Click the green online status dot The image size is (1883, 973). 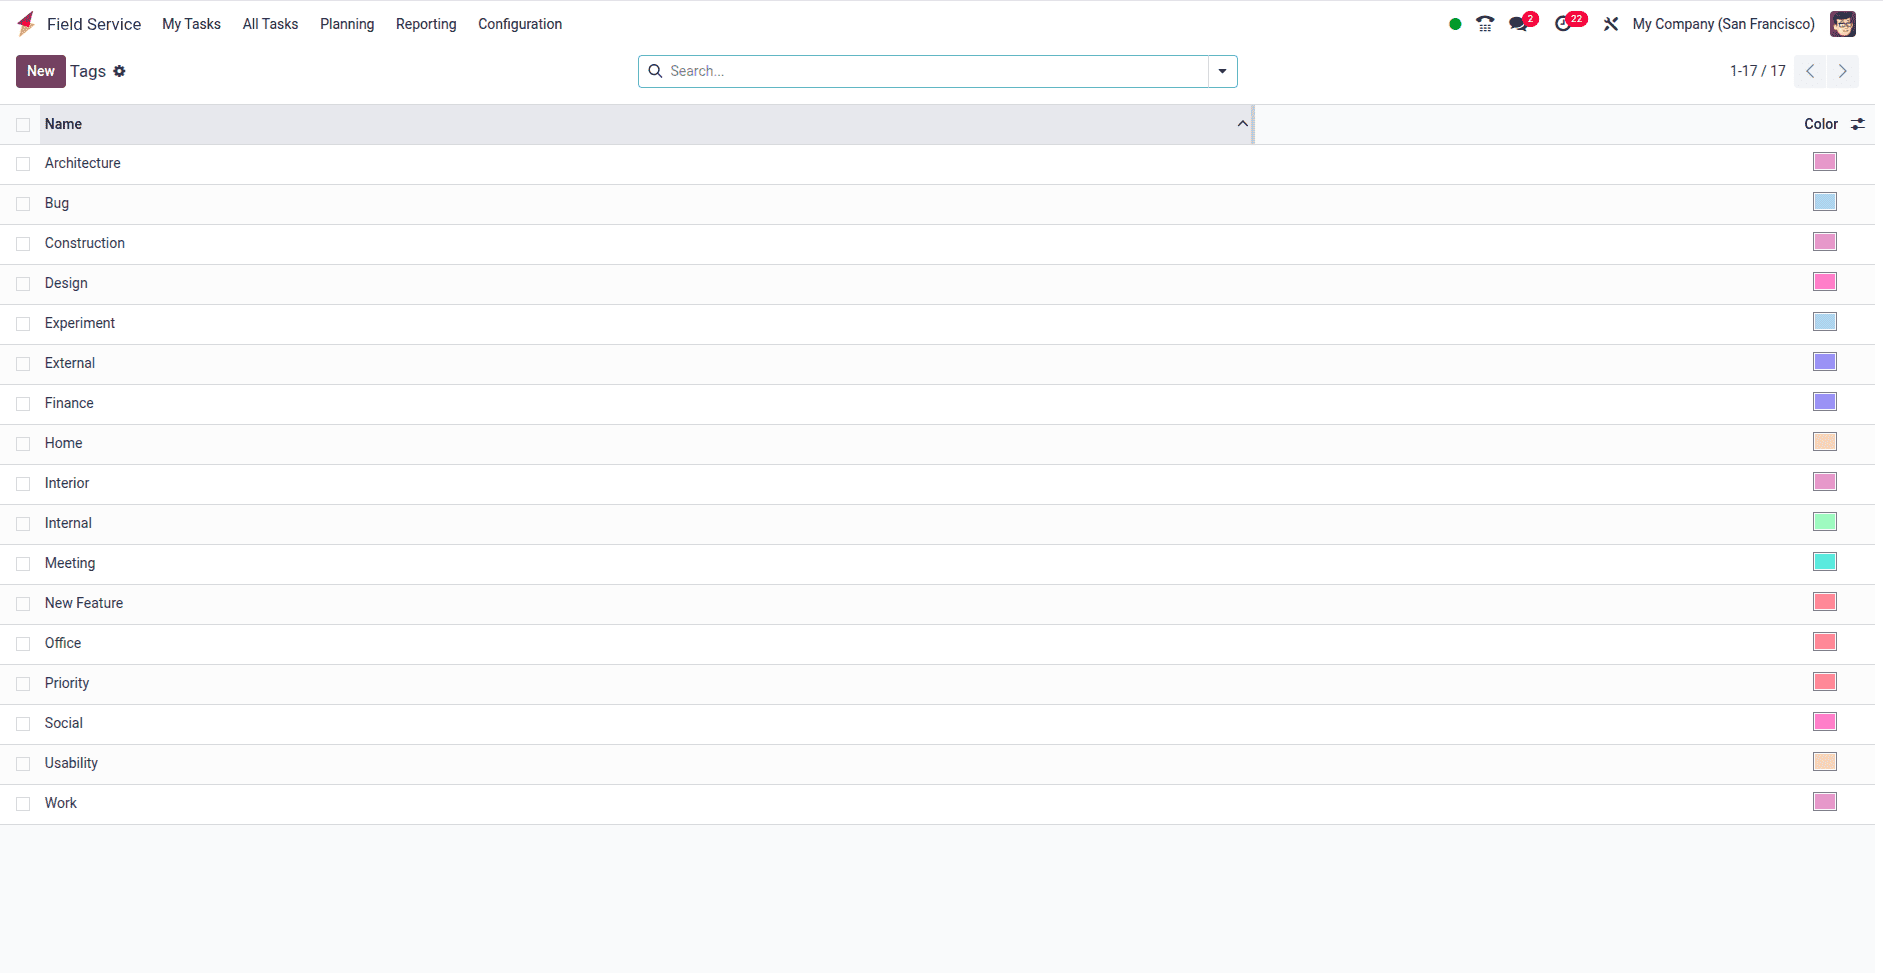(x=1455, y=24)
